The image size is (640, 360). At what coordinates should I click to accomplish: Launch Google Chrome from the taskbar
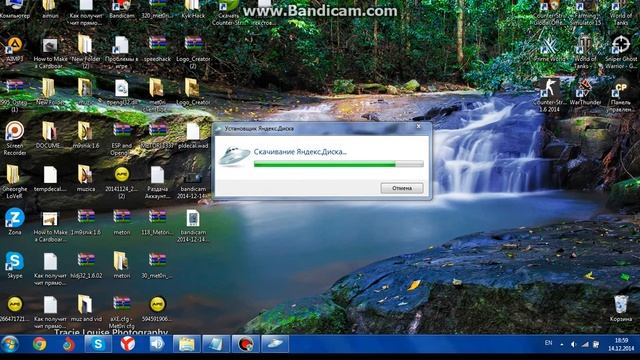(x=40, y=344)
